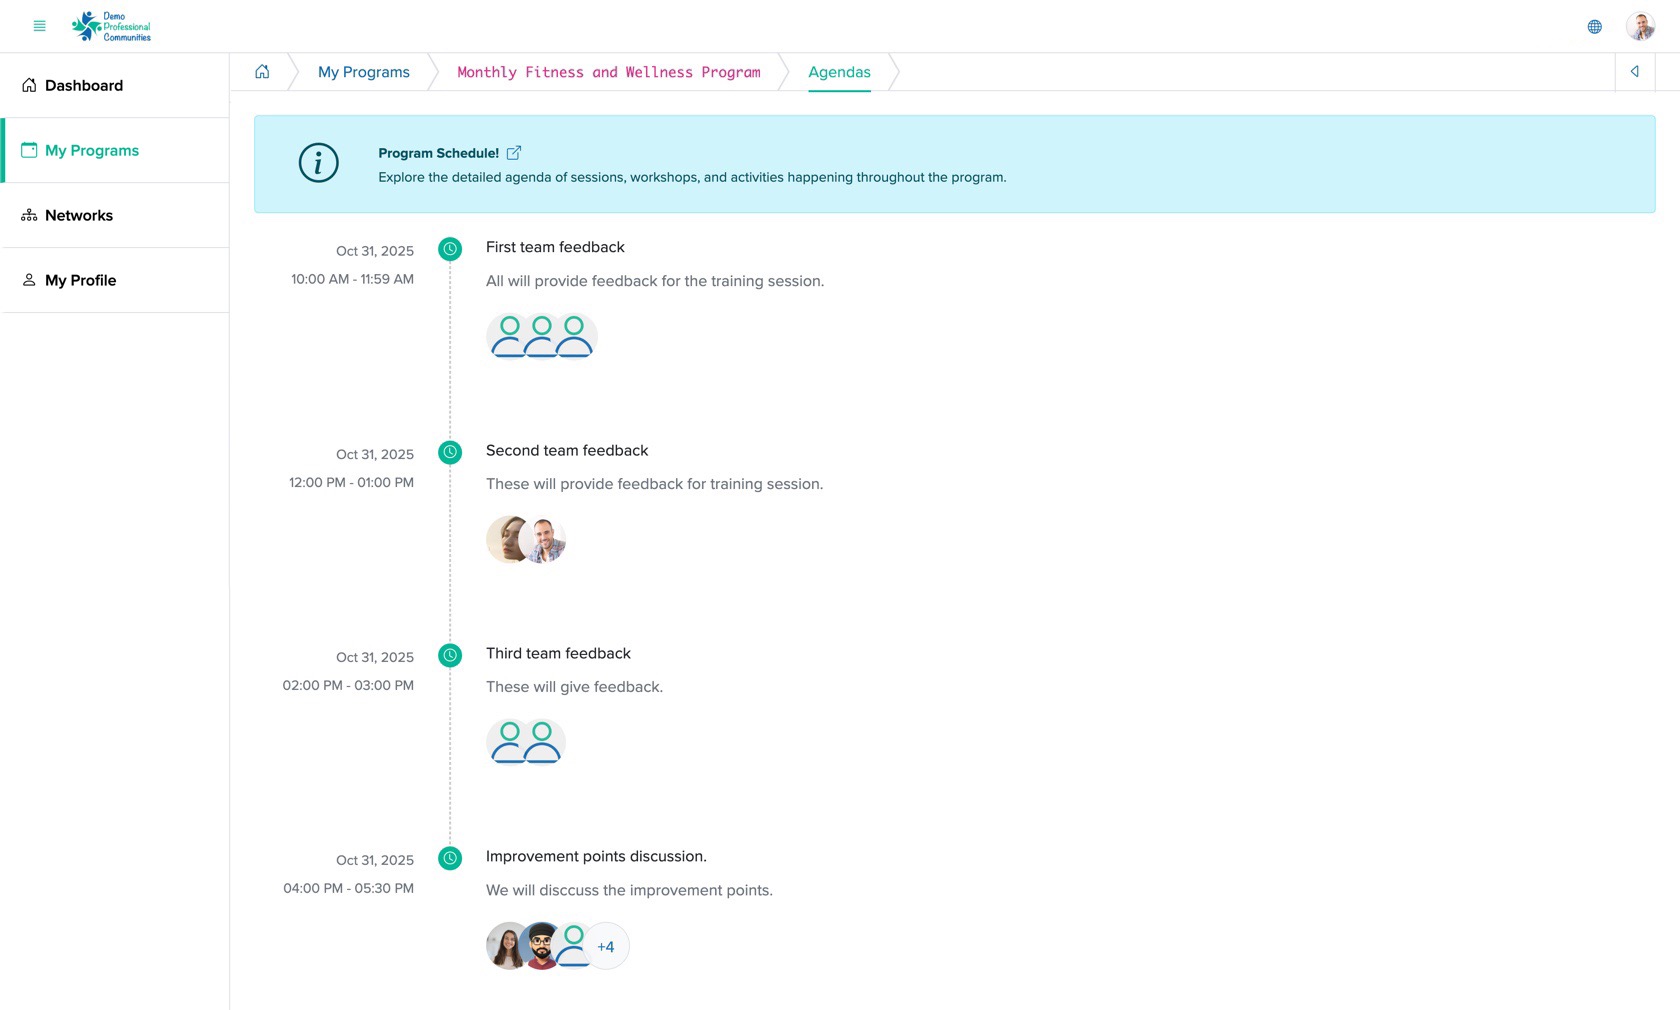Open the My Programs breadcrumb
This screenshot has width=1680, height=1010.
[x=364, y=72]
